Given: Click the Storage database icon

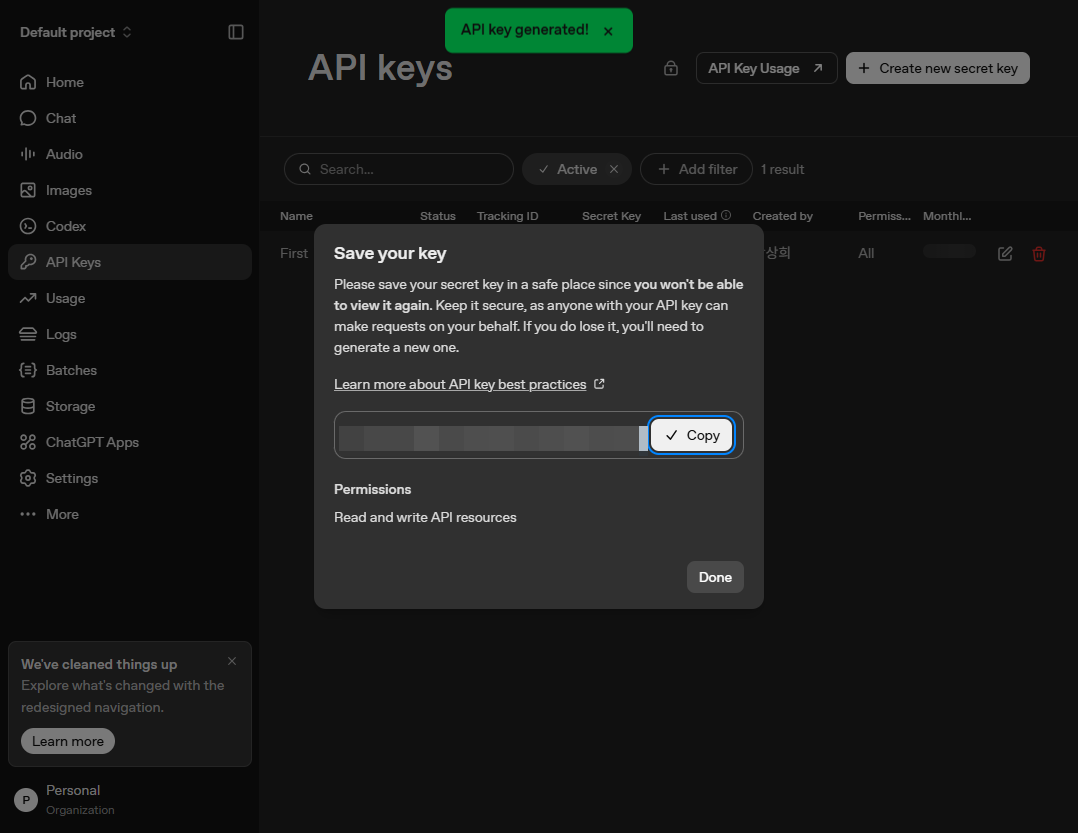Looking at the screenshot, I should tap(28, 406).
